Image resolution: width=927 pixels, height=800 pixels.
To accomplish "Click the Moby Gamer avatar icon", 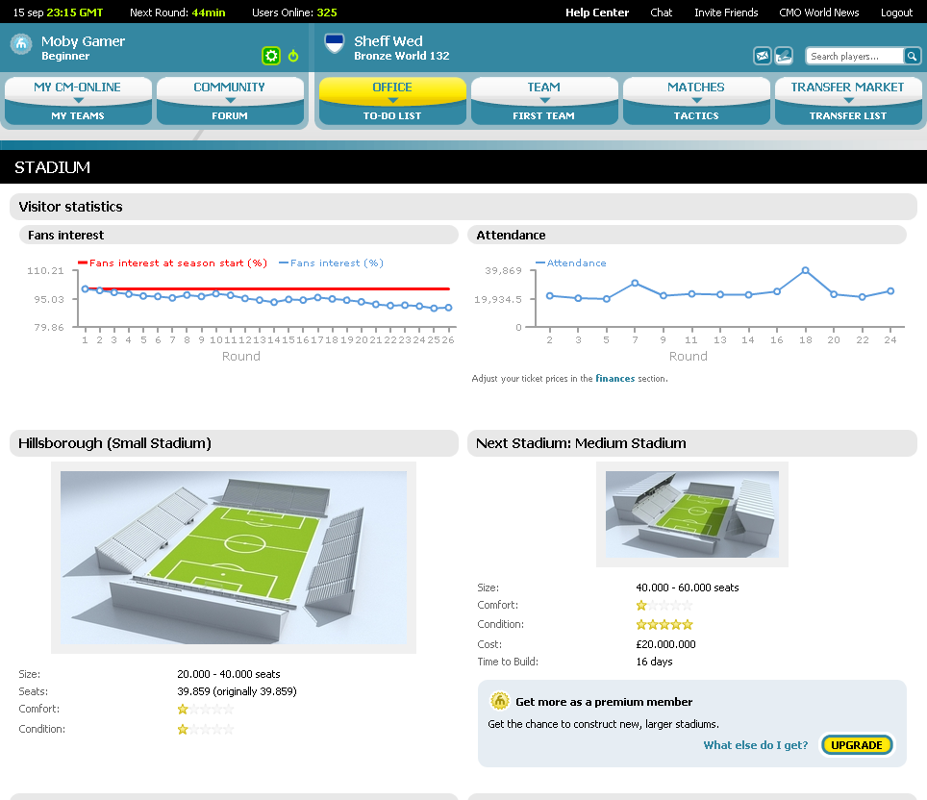I will click(x=20, y=45).
